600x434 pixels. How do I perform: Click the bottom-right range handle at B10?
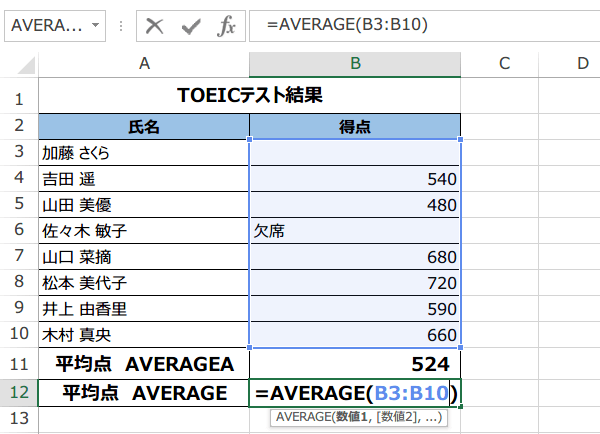point(460,348)
